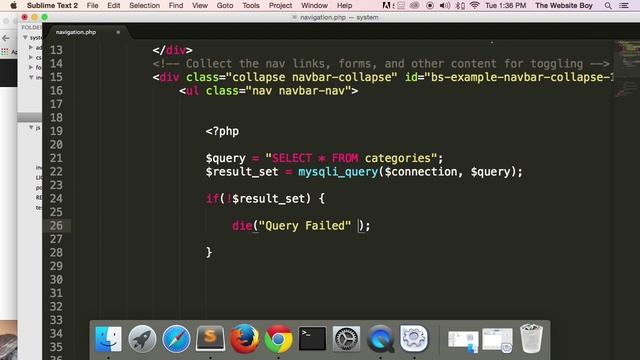Open the Sublime Text 2 application menu
This screenshot has width=640, height=360.
52,5
